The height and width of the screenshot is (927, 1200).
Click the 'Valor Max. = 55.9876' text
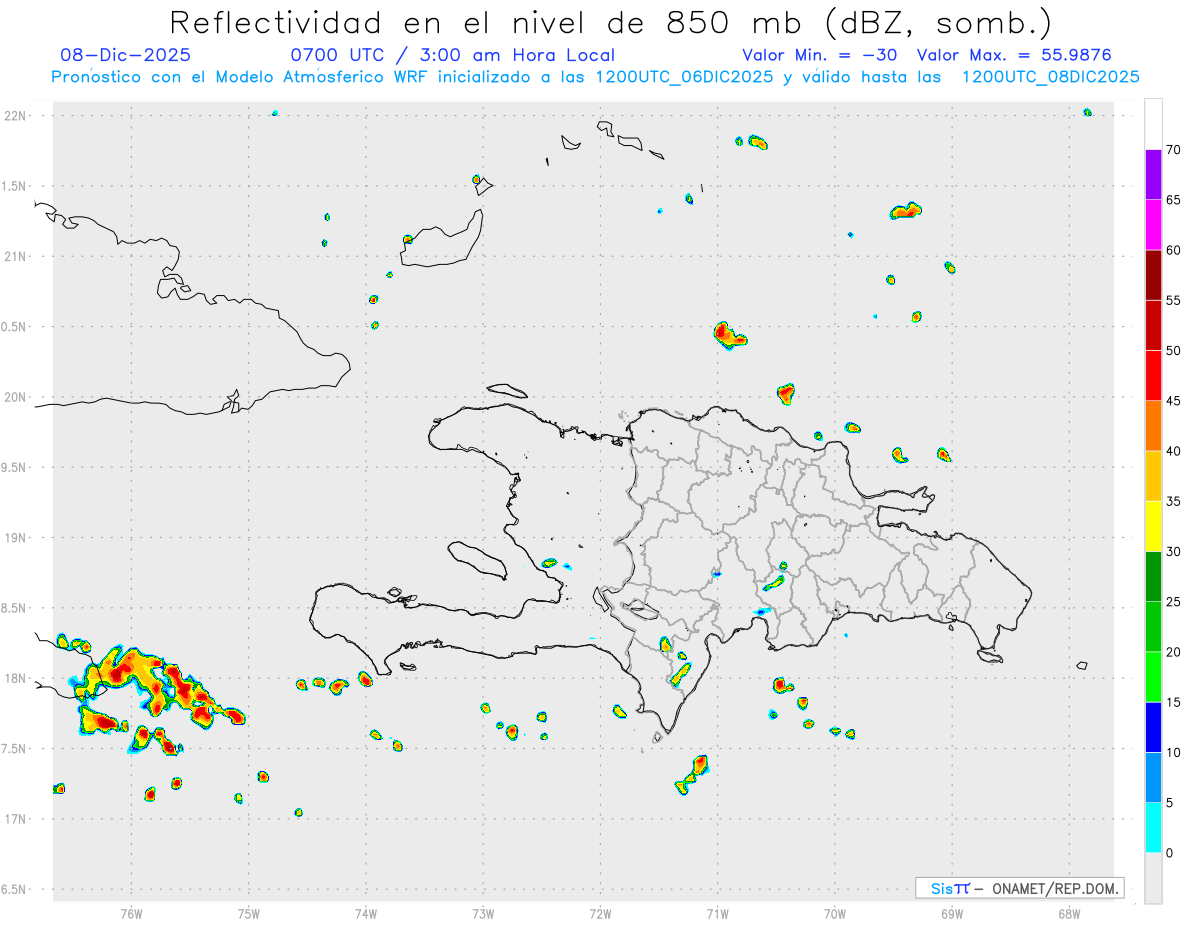tap(1014, 55)
